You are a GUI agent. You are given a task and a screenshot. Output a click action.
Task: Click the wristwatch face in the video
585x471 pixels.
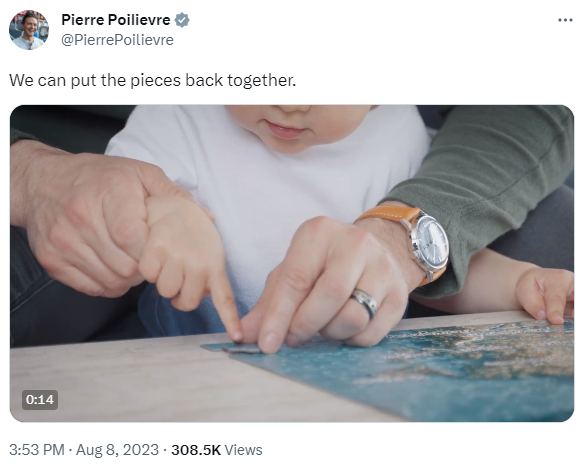(431, 241)
